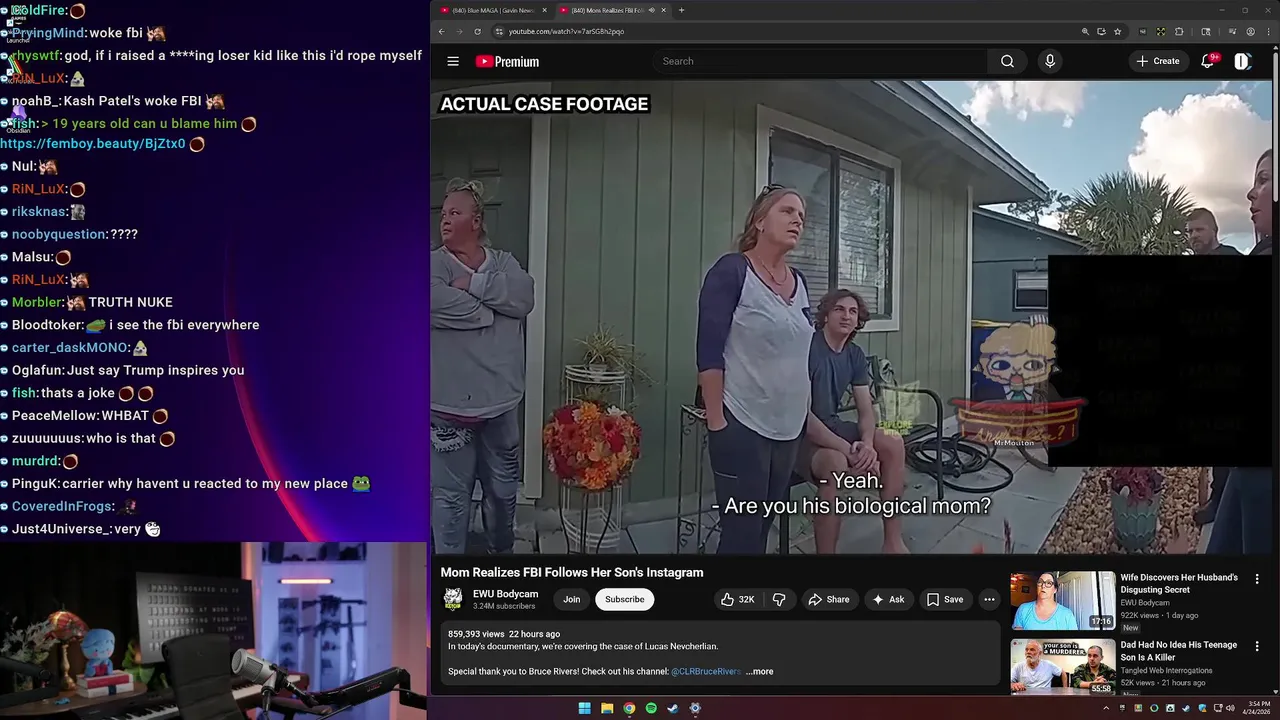The image size is (1280, 720).
Task: Start voice search with microphone icon
Action: point(1049,61)
